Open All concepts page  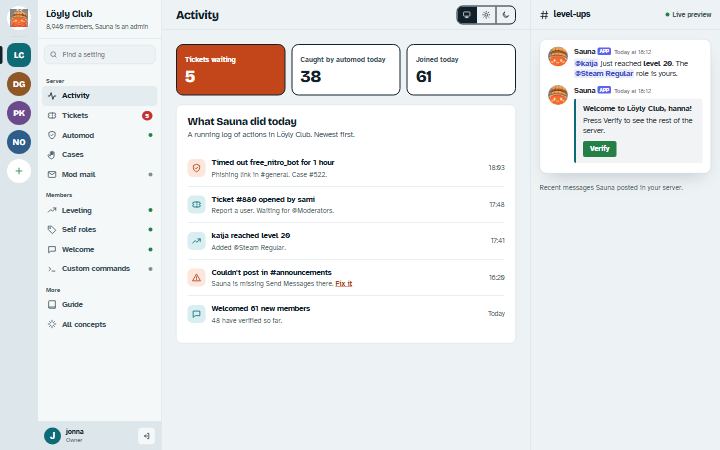[100, 324]
